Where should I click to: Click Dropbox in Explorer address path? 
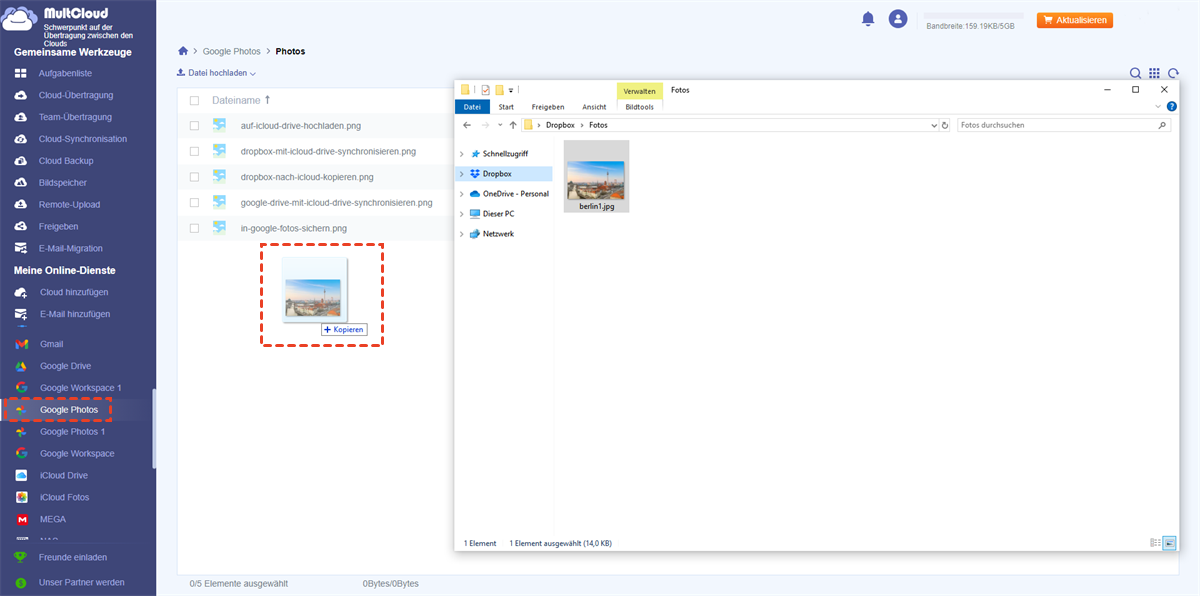point(560,125)
